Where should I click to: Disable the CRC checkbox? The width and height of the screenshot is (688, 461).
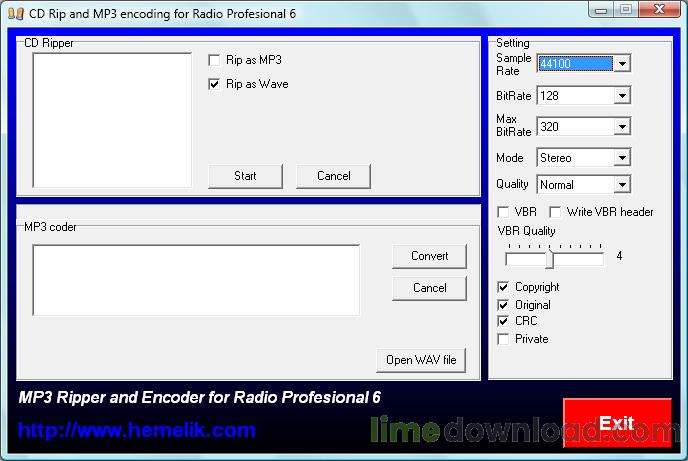(x=503, y=321)
